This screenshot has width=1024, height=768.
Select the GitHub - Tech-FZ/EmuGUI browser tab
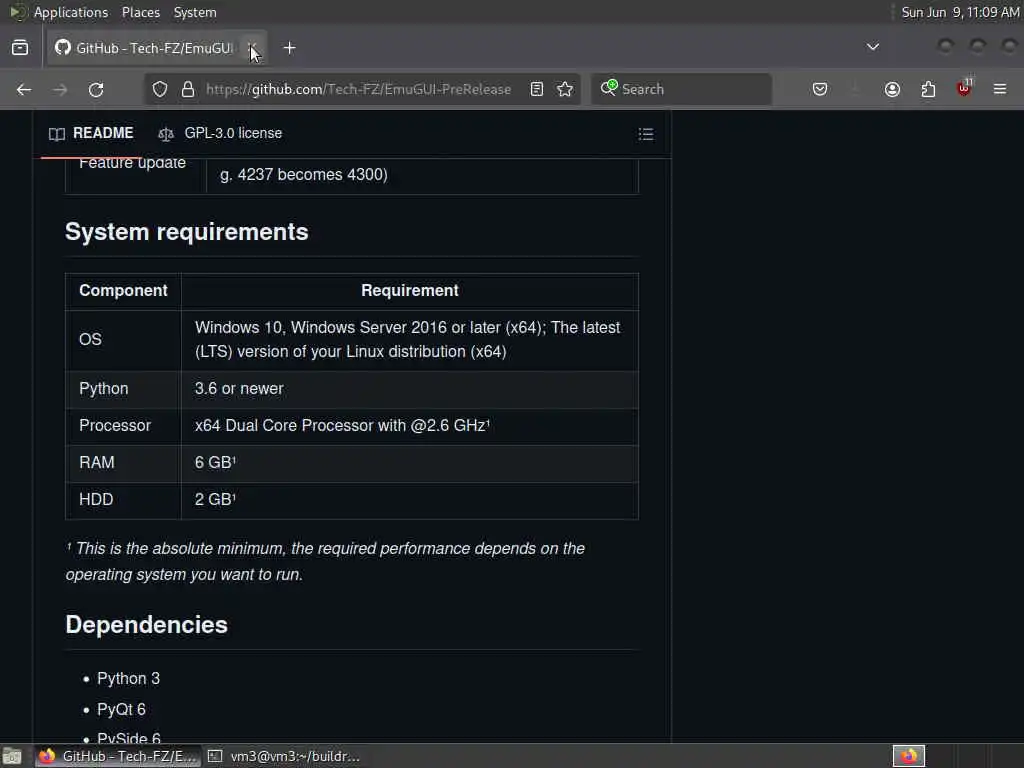(157, 48)
